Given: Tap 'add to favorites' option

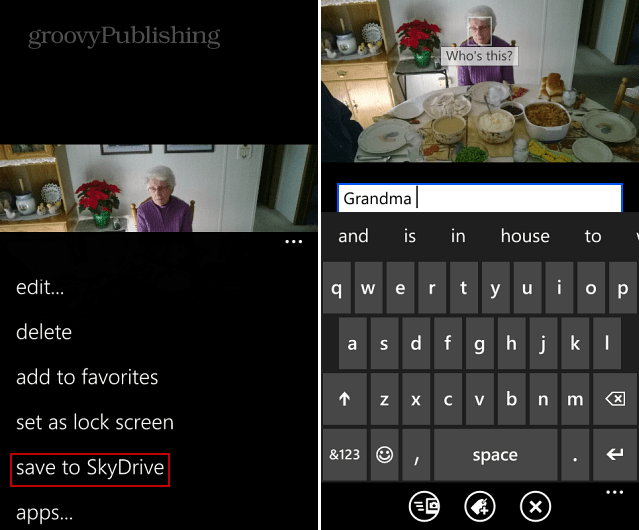Looking at the screenshot, I should pos(87,377).
